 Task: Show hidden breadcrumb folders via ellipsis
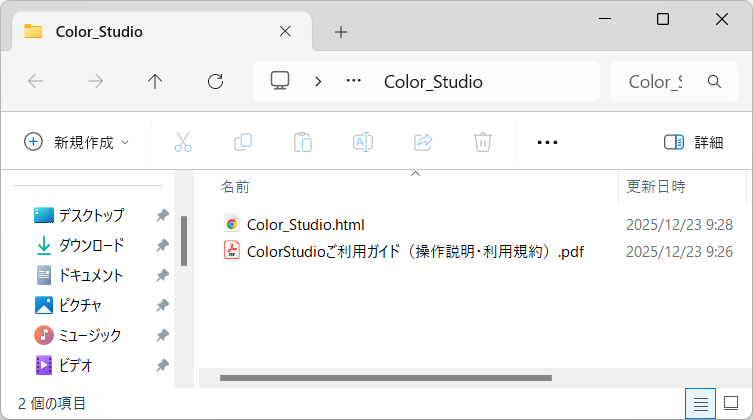tap(353, 82)
